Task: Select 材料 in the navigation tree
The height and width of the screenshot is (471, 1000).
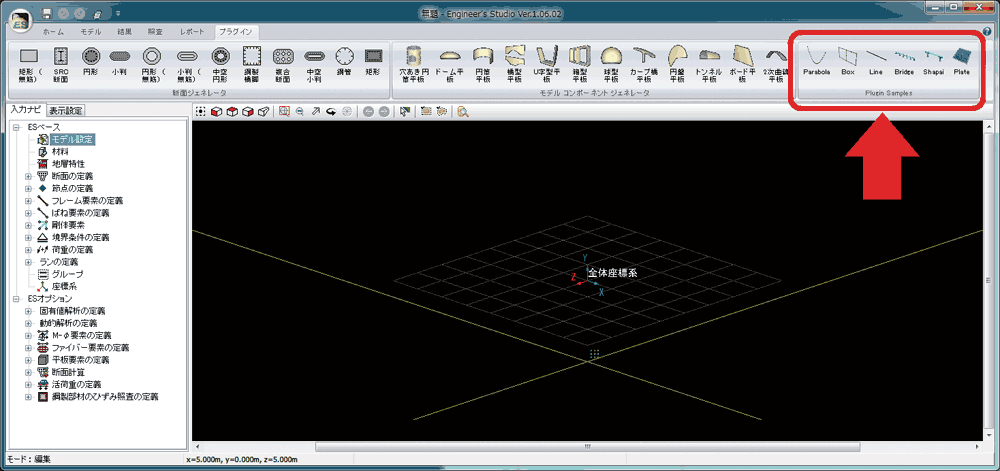Action: (x=60, y=151)
